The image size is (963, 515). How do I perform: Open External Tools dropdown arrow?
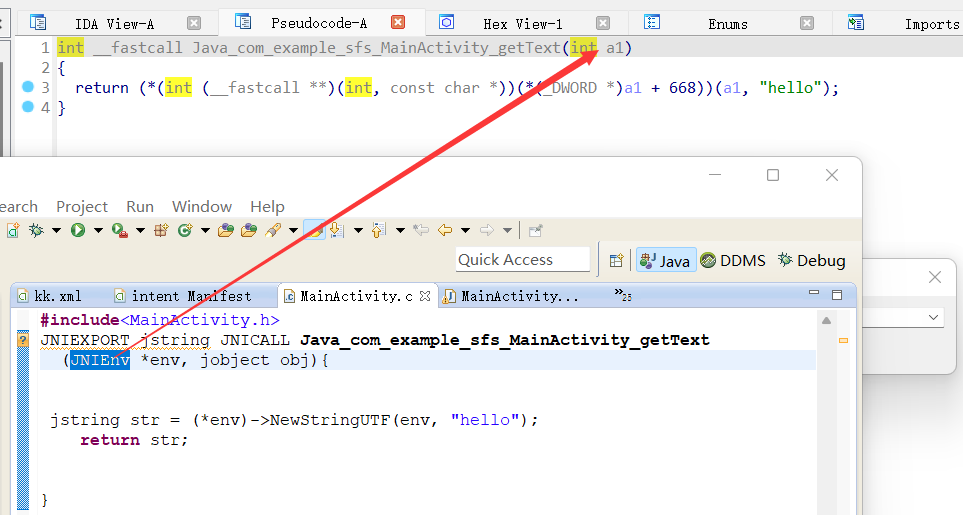pyautogui.click(x=140, y=231)
